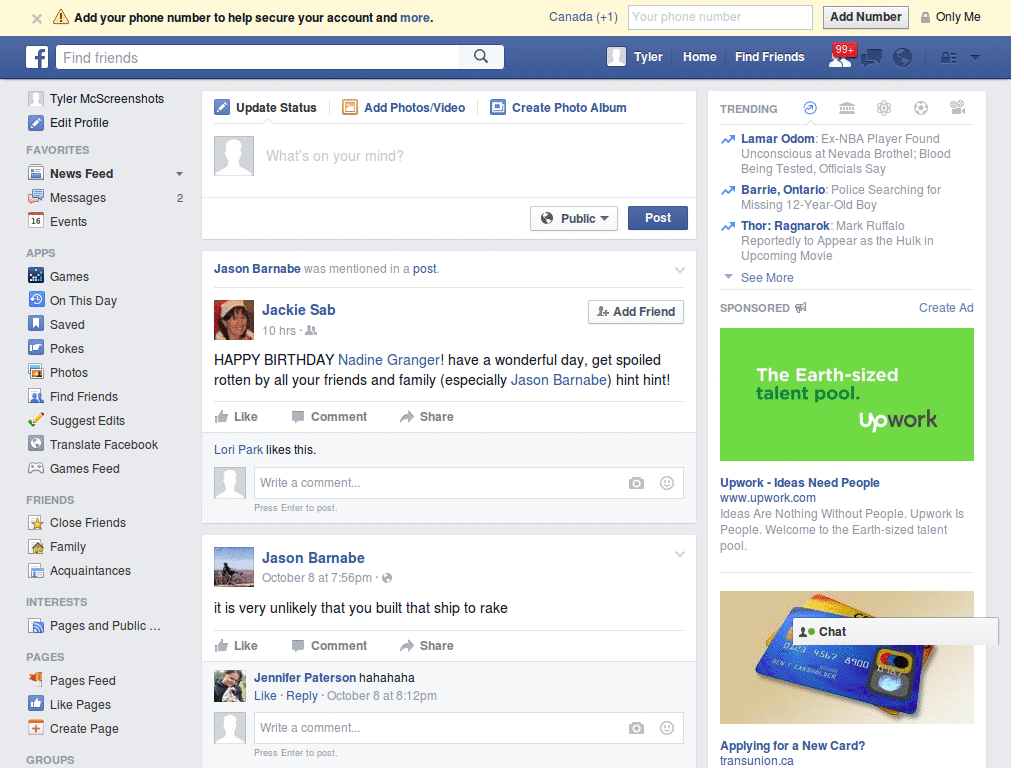This screenshot has height=768, width=1024.
Task: Focus the phone number input field
Action: (x=720, y=17)
